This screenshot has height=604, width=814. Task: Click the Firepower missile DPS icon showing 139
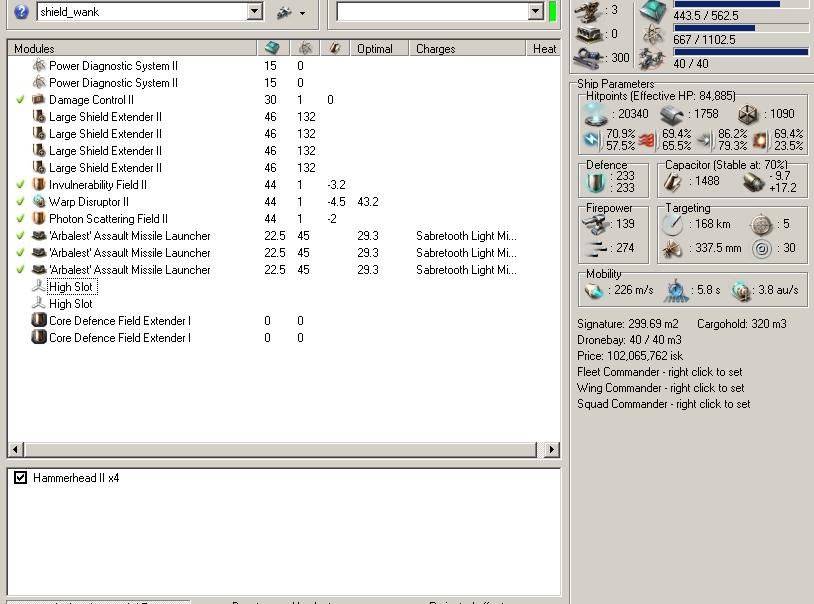coord(595,224)
